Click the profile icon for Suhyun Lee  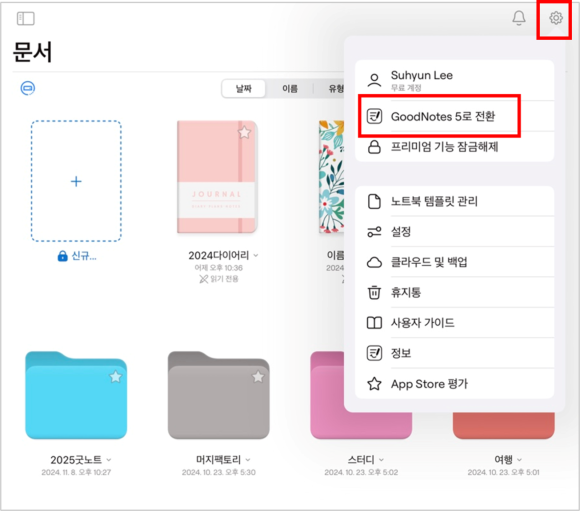374,80
